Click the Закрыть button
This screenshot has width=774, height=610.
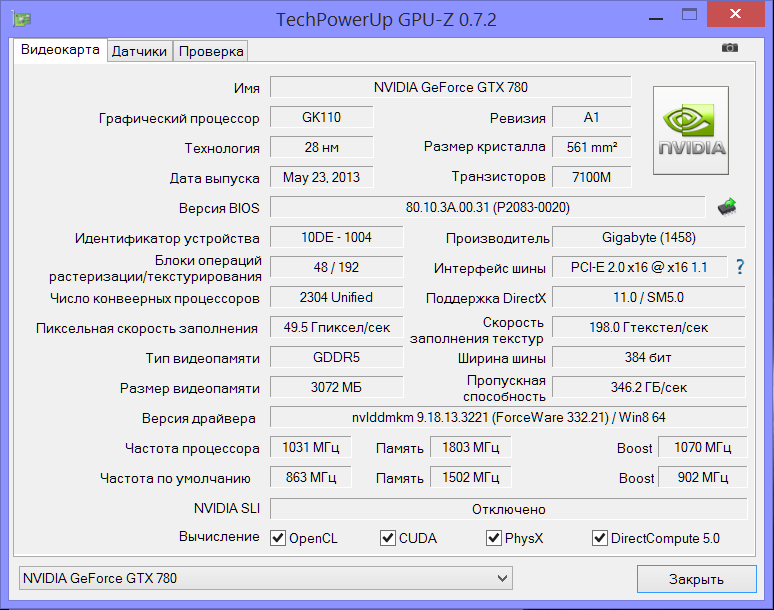click(x=696, y=579)
